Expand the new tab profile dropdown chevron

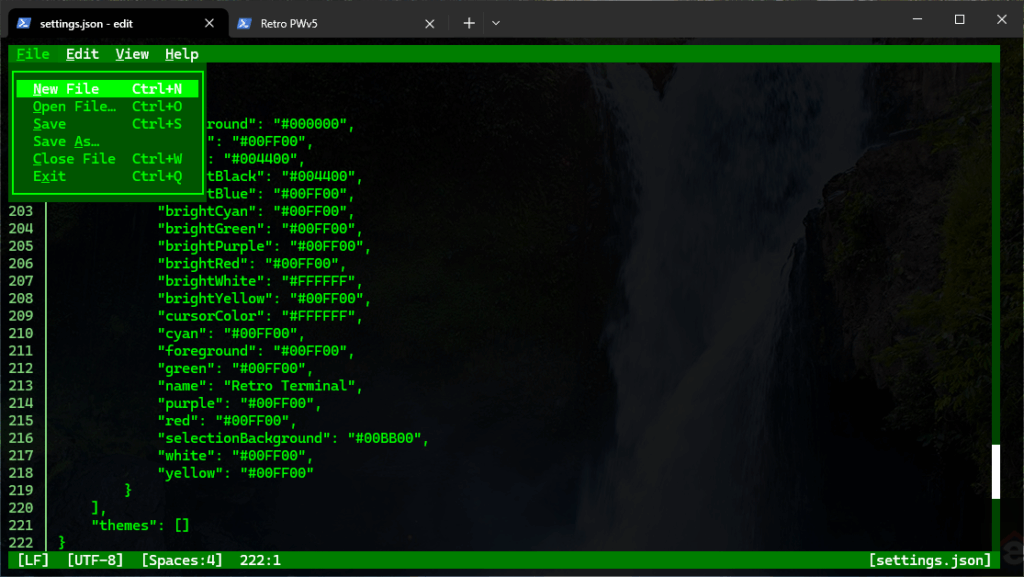496,23
